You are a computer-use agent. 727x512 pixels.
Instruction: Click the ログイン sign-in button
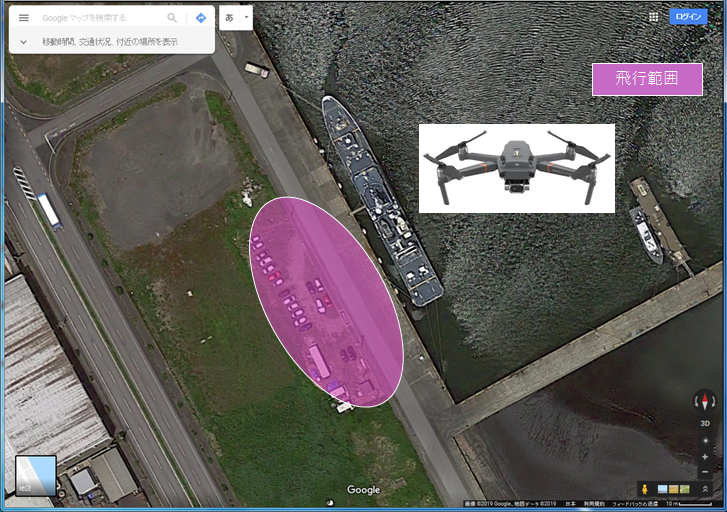[688, 17]
